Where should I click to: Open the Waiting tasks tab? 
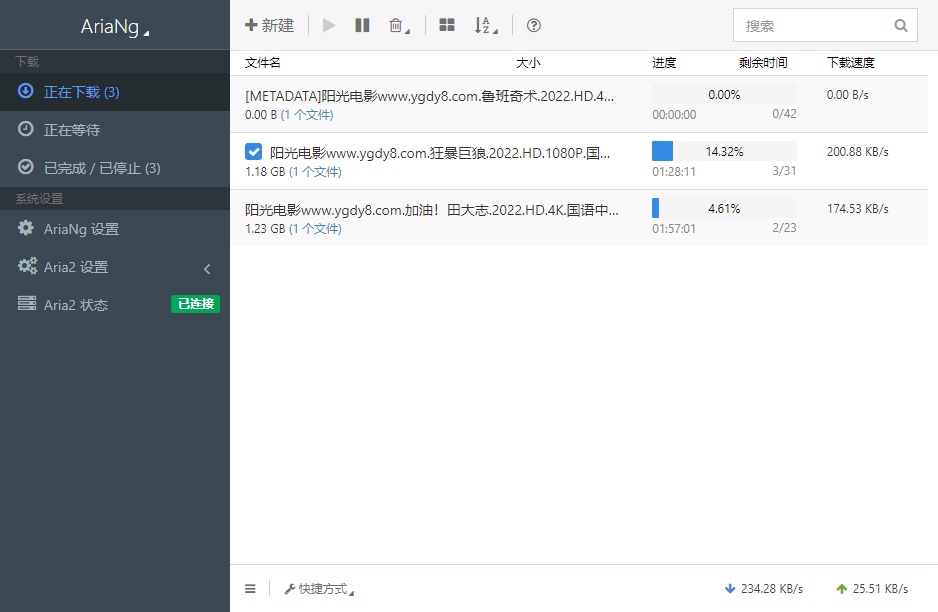coord(115,130)
